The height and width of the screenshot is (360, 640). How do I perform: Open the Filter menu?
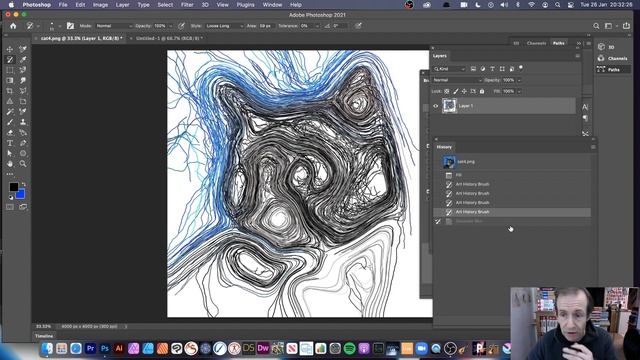187,5
